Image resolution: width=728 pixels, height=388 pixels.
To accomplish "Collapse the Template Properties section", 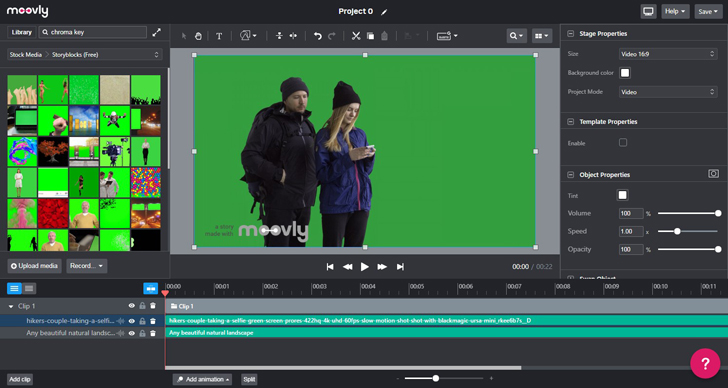I will (571, 122).
